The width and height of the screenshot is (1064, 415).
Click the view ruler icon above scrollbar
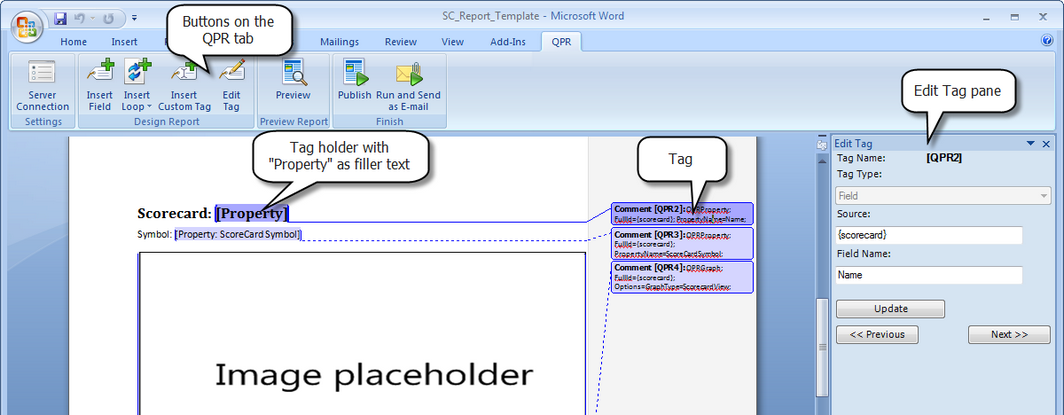[x=822, y=144]
